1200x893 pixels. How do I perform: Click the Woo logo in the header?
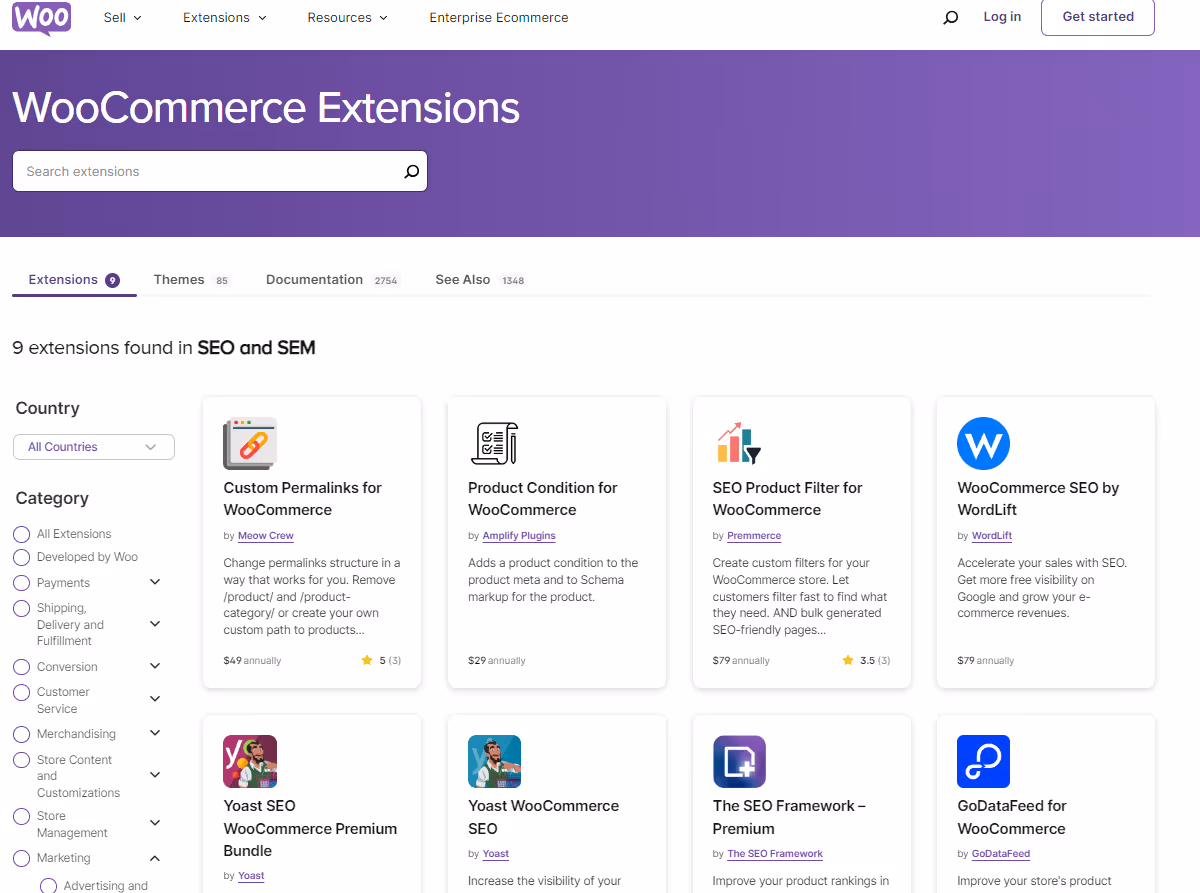pos(40,19)
